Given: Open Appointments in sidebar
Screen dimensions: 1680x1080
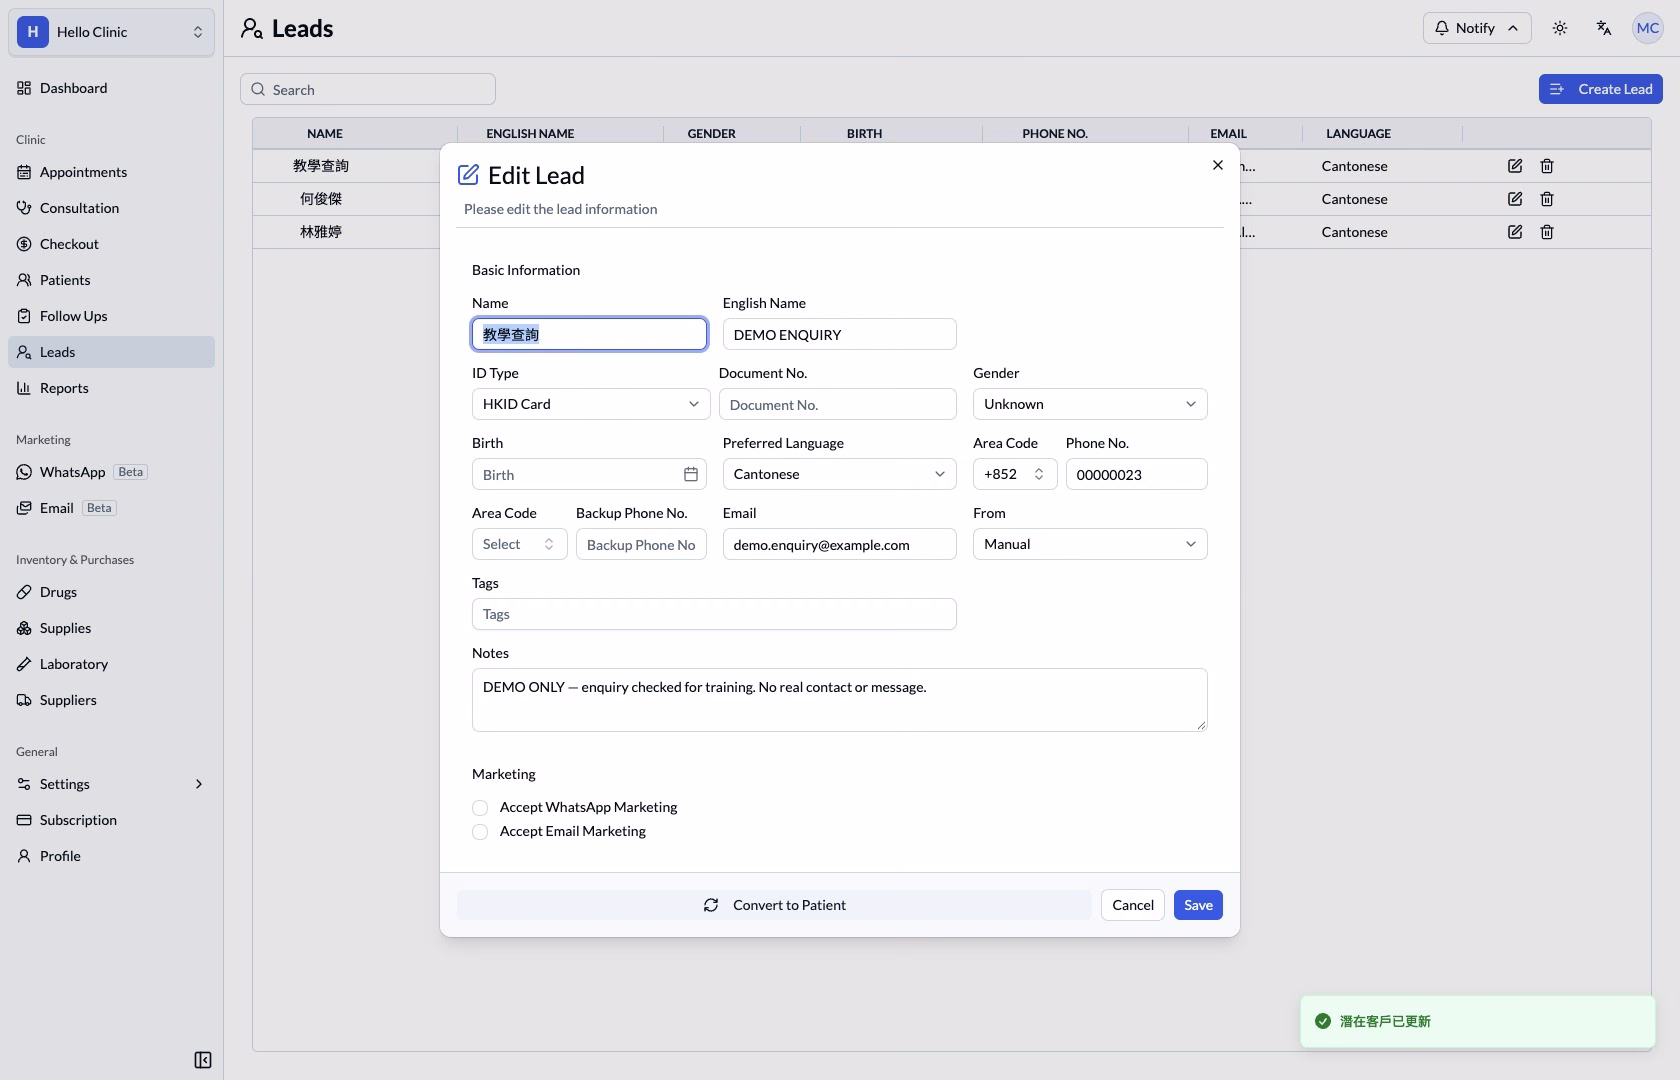Looking at the screenshot, I should pos(111,172).
